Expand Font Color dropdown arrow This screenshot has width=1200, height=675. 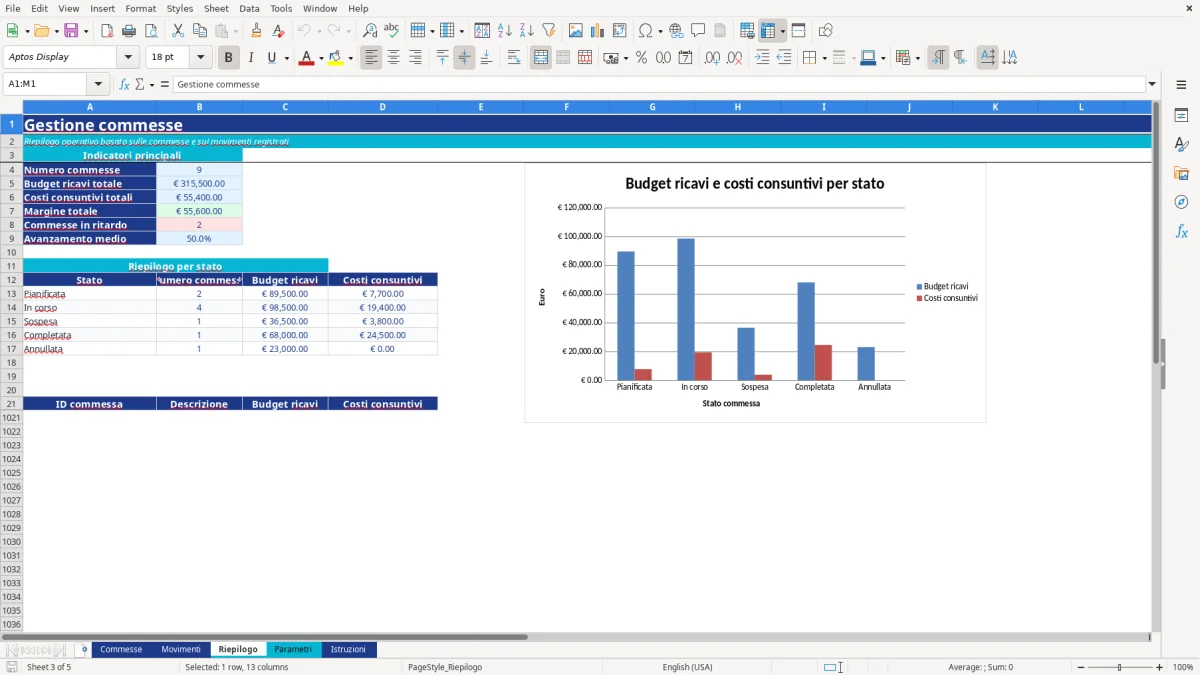[321, 58]
